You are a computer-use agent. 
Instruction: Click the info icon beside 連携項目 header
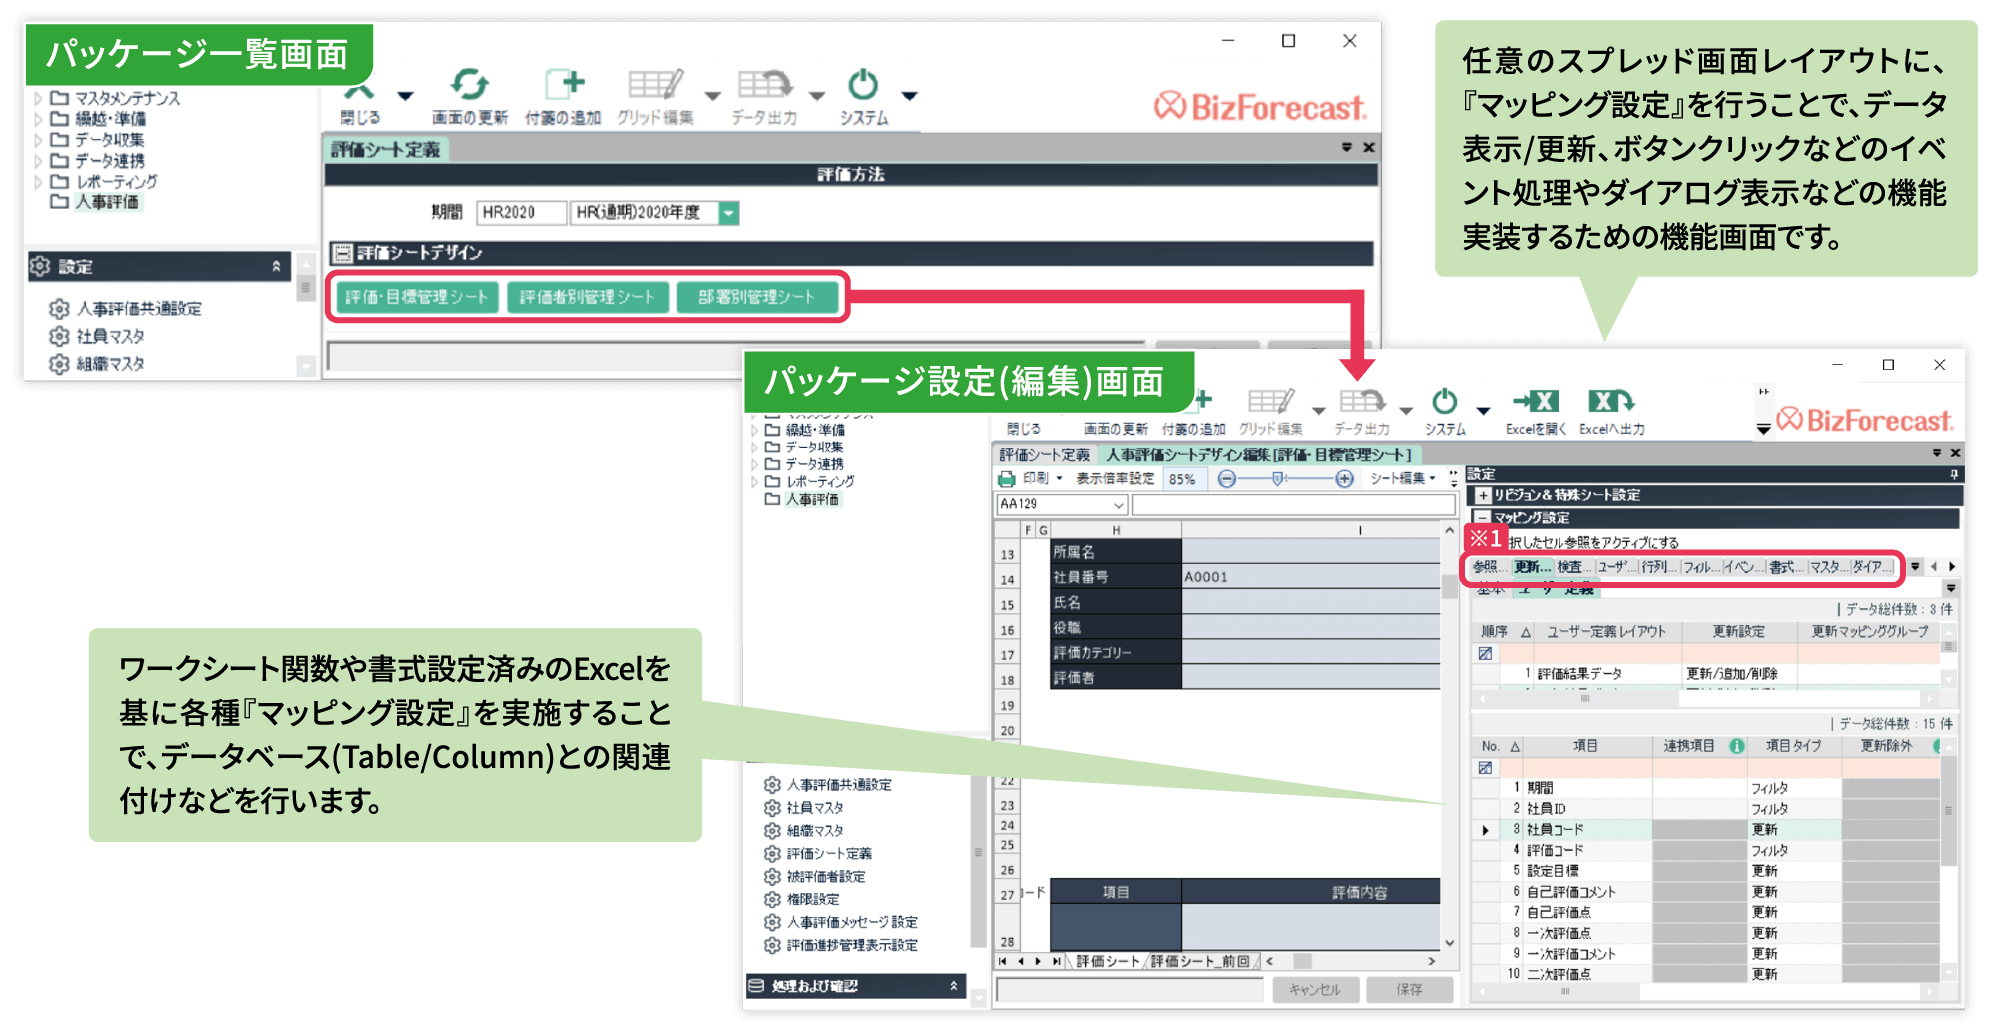click(1737, 746)
